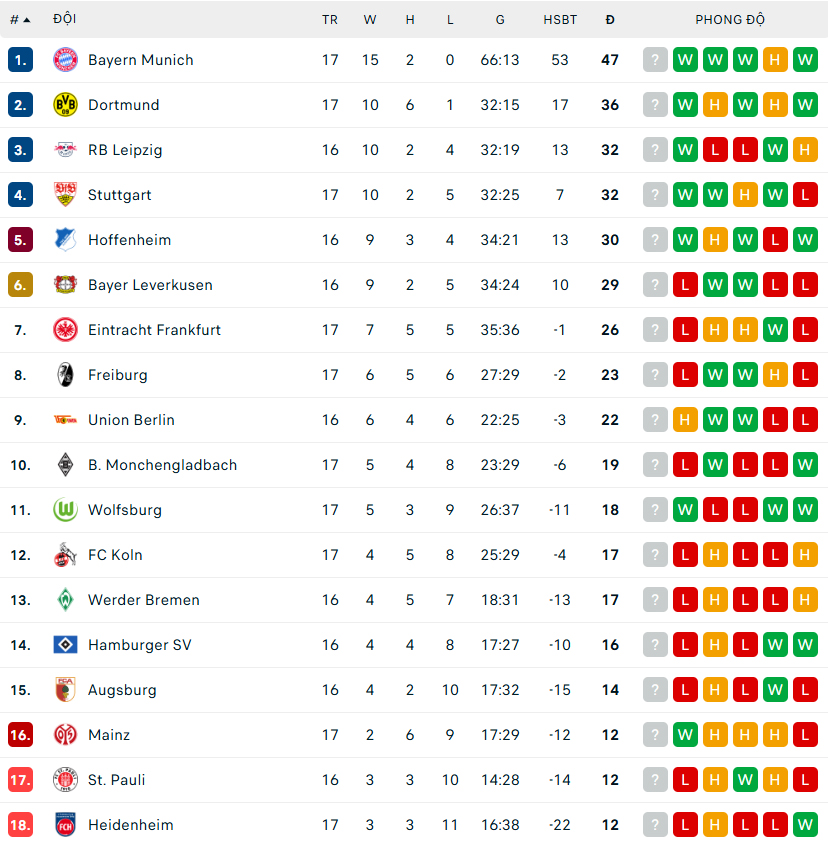Expand the pending '?' form badge for Bayern Munich

(655, 60)
